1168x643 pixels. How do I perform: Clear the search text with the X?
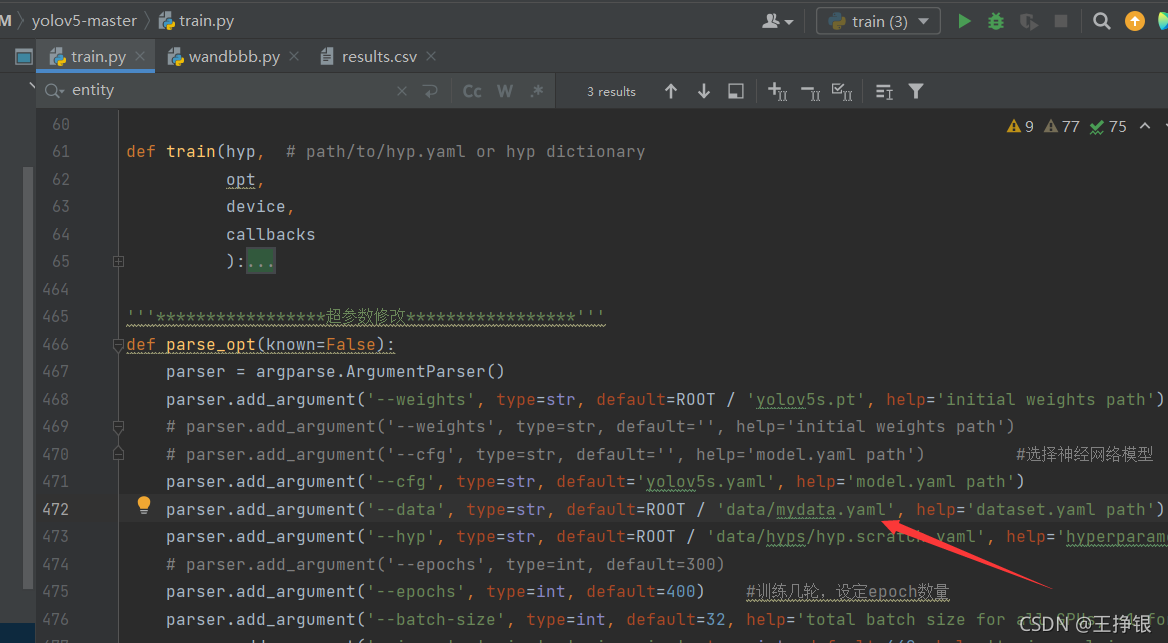[402, 91]
